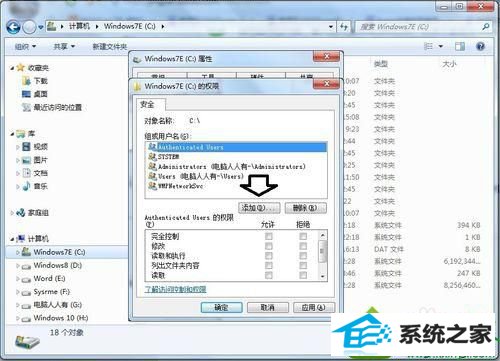Open the view options dropdown arrow
Image resolution: width=500 pixels, height=361 pixels.
441,46
